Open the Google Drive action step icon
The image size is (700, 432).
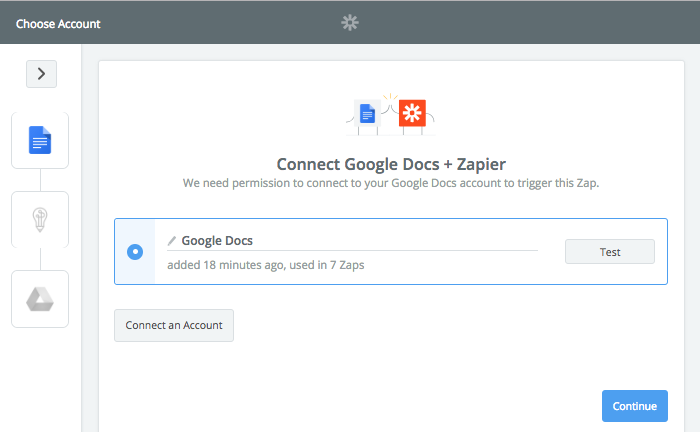[40, 299]
